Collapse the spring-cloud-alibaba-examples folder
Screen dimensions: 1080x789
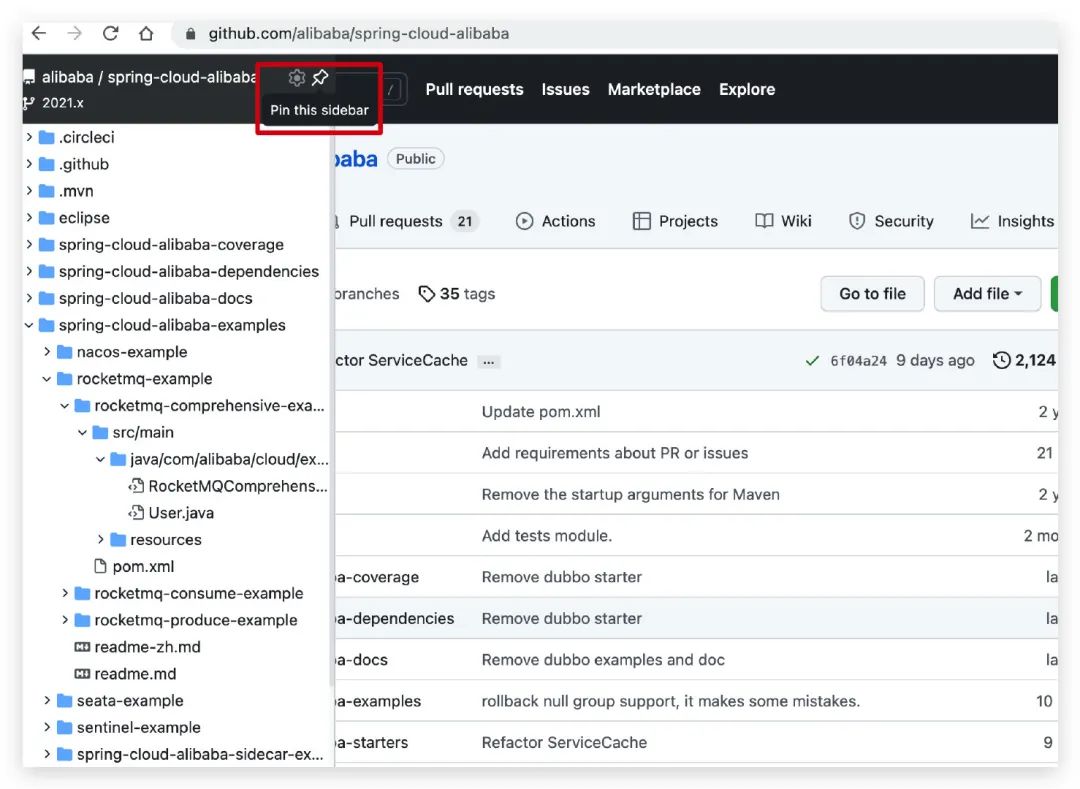coord(30,325)
